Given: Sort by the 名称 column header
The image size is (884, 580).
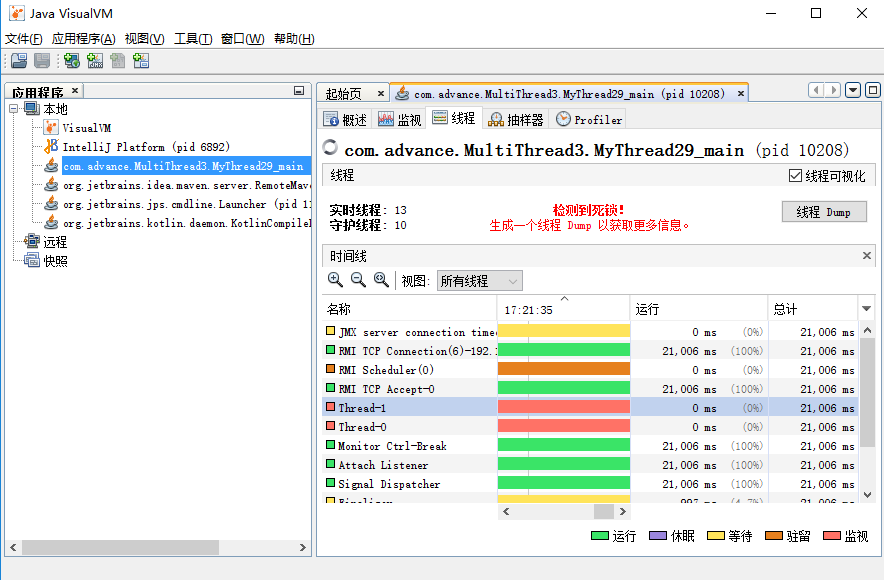Looking at the screenshot, I should (409, 309).
